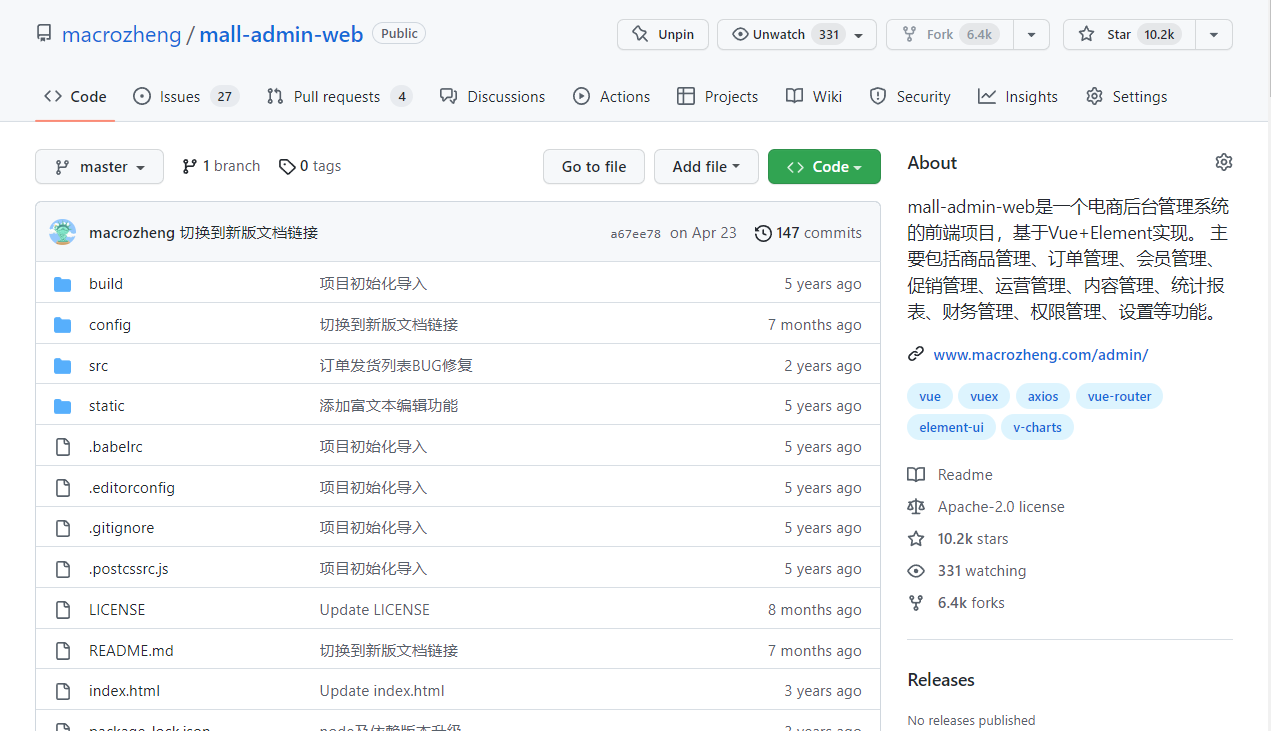
Task: Click the Go to file button
Action: (594, 167)
